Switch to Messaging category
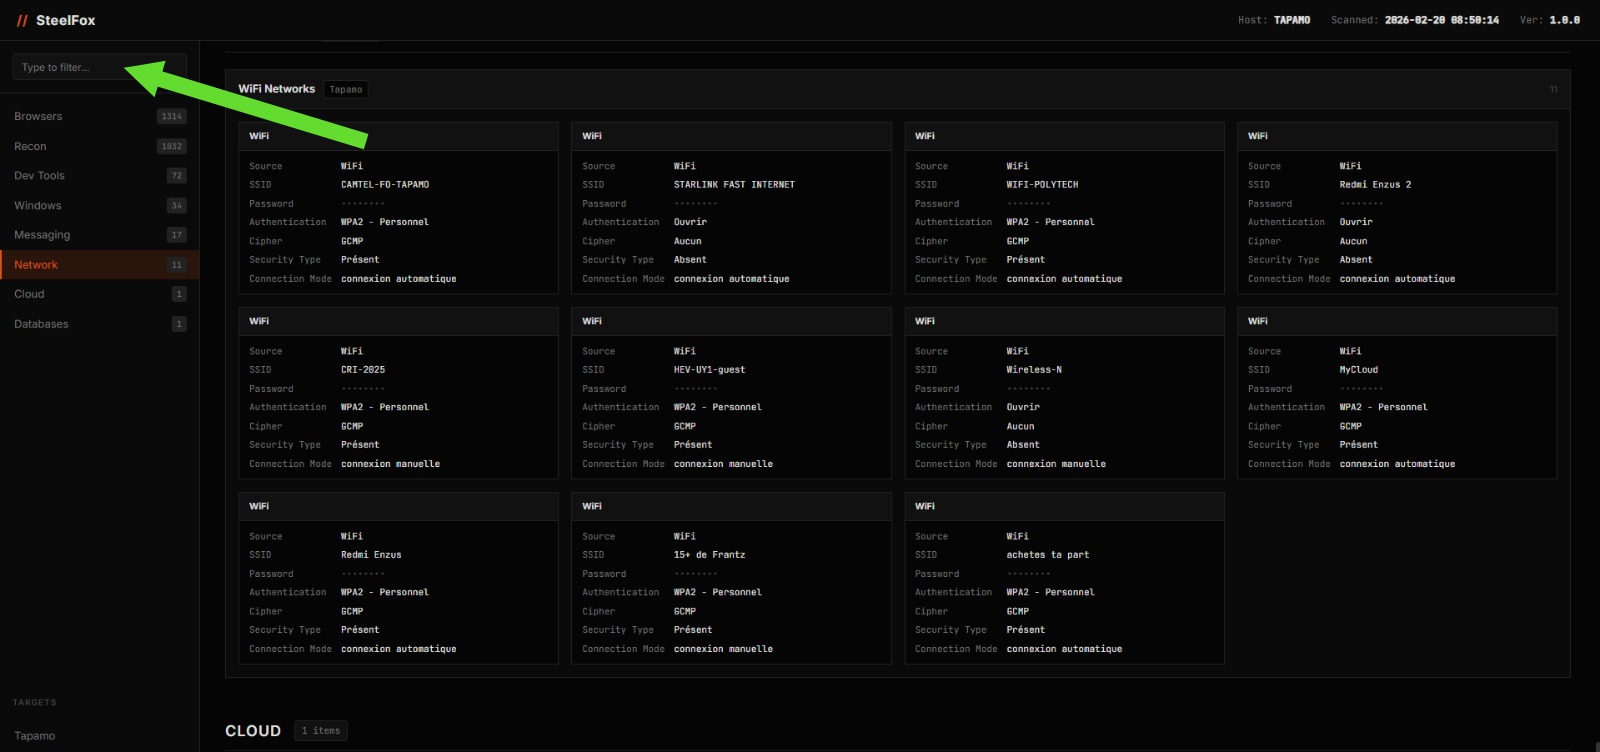 (x=42, y=235)
